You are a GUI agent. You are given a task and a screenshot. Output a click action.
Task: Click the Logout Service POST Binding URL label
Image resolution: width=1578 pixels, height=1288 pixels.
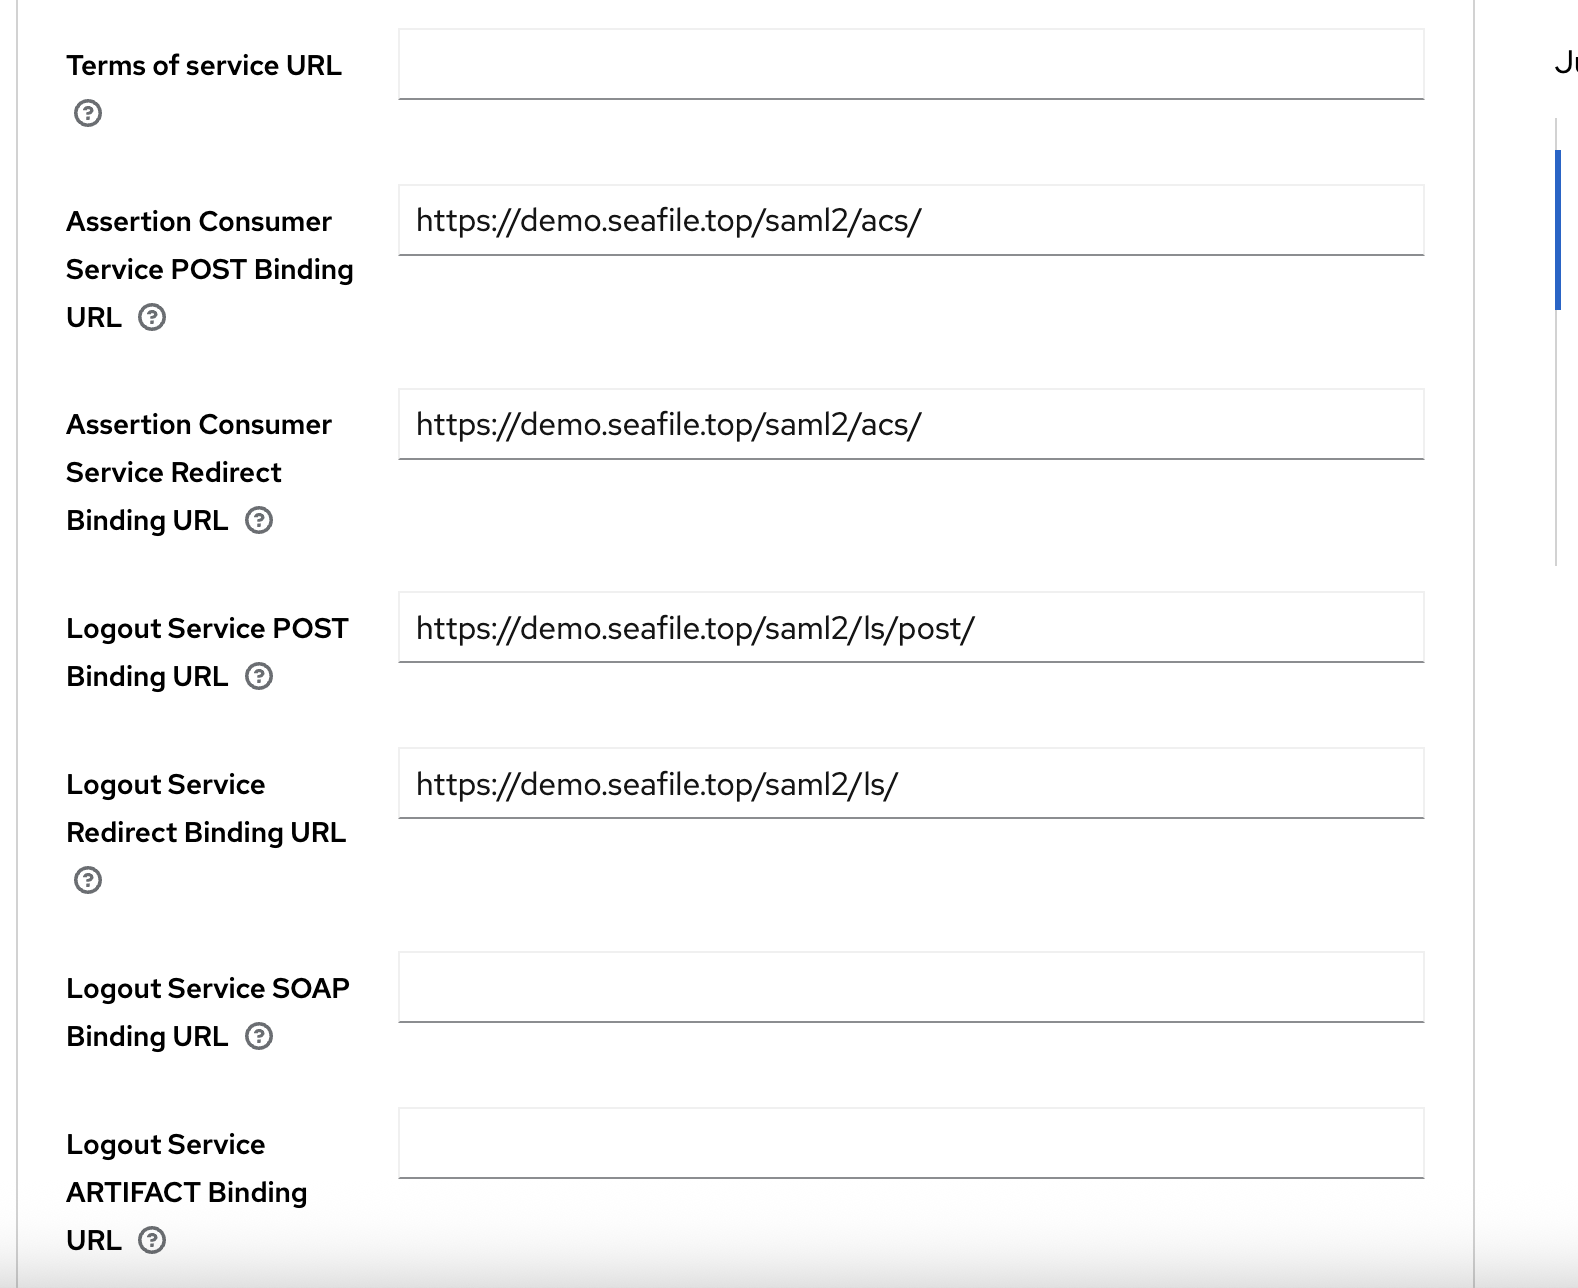206,628
